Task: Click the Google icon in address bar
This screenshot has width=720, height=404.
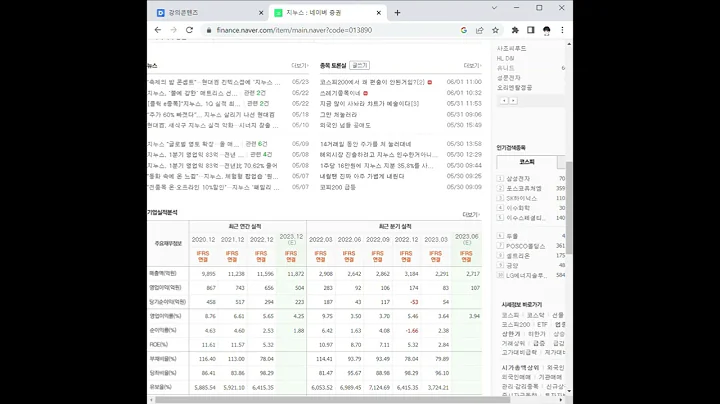Action: [x=464, y=30]
